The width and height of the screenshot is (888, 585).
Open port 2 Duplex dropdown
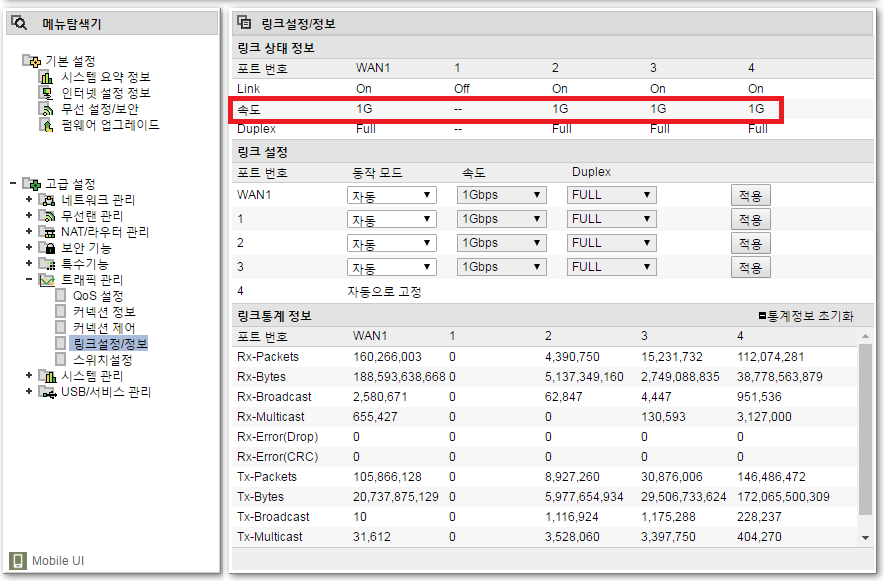click(611, 244)
